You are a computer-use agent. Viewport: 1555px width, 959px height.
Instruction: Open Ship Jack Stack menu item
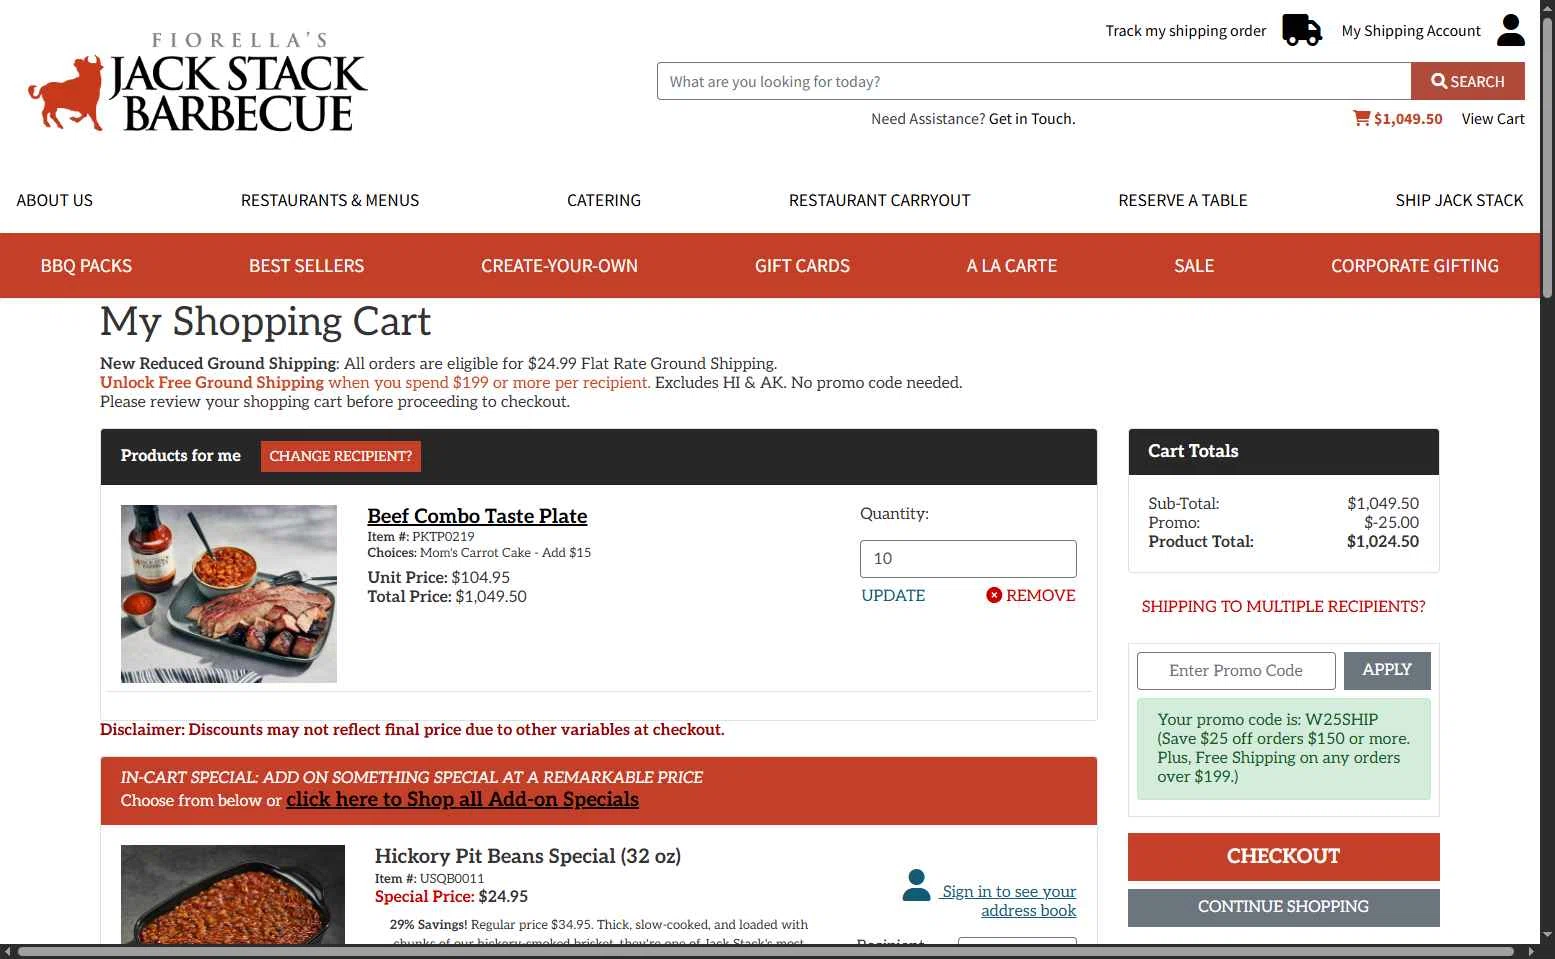(x=1459, y=200)
